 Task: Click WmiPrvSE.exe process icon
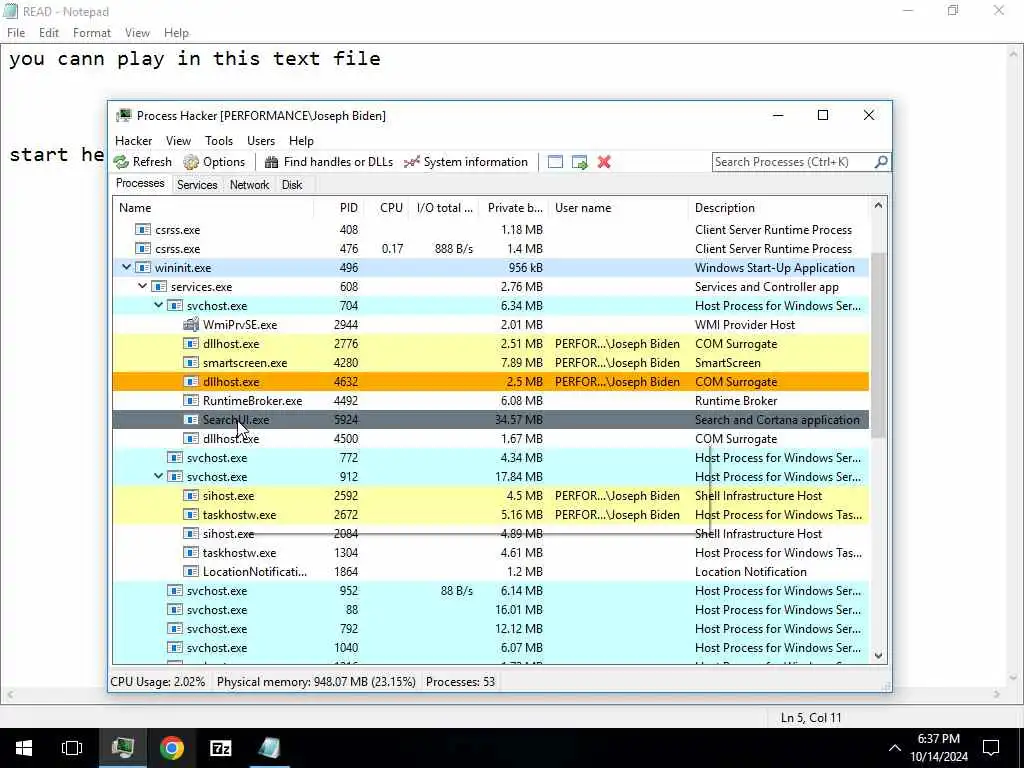191,325
